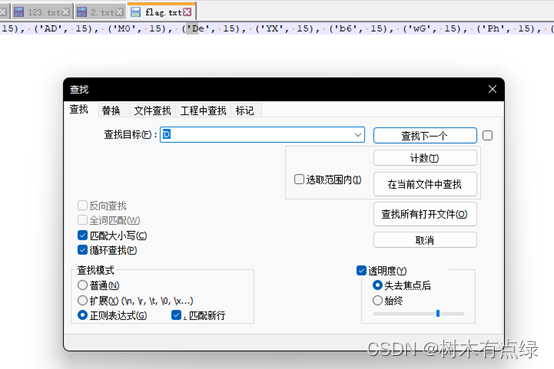Image resolution: width=554 pixels, height=369 pixels.
Task: Click the 'Ph' text in the editor
Action: [x=493, y=28]
